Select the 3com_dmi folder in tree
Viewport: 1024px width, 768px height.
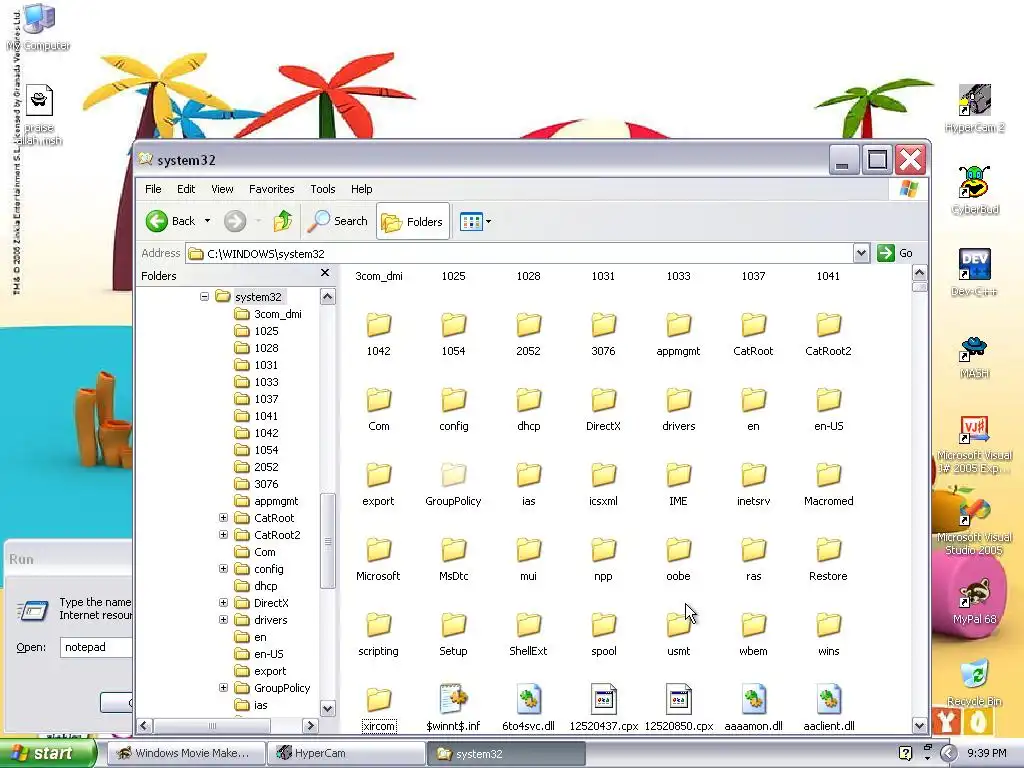(x=268, y=314)
